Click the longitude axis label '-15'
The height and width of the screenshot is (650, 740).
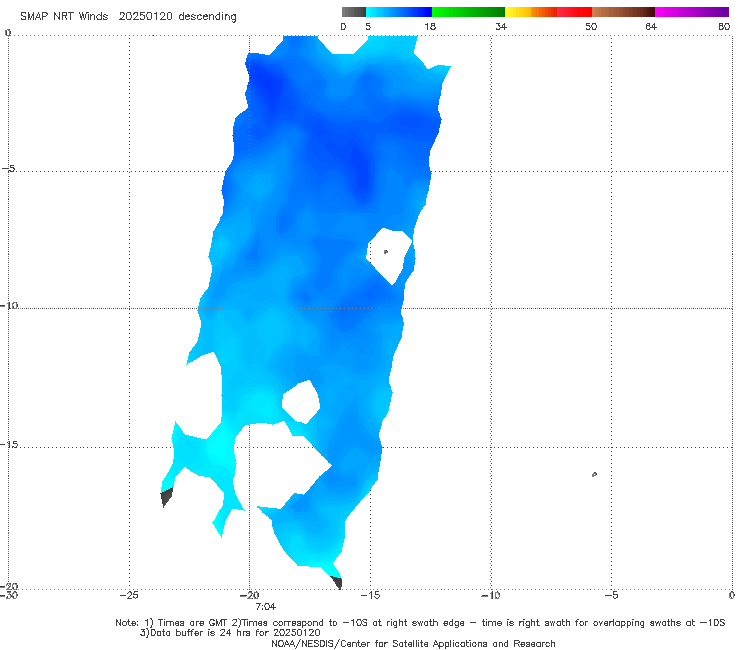[370, 595]
